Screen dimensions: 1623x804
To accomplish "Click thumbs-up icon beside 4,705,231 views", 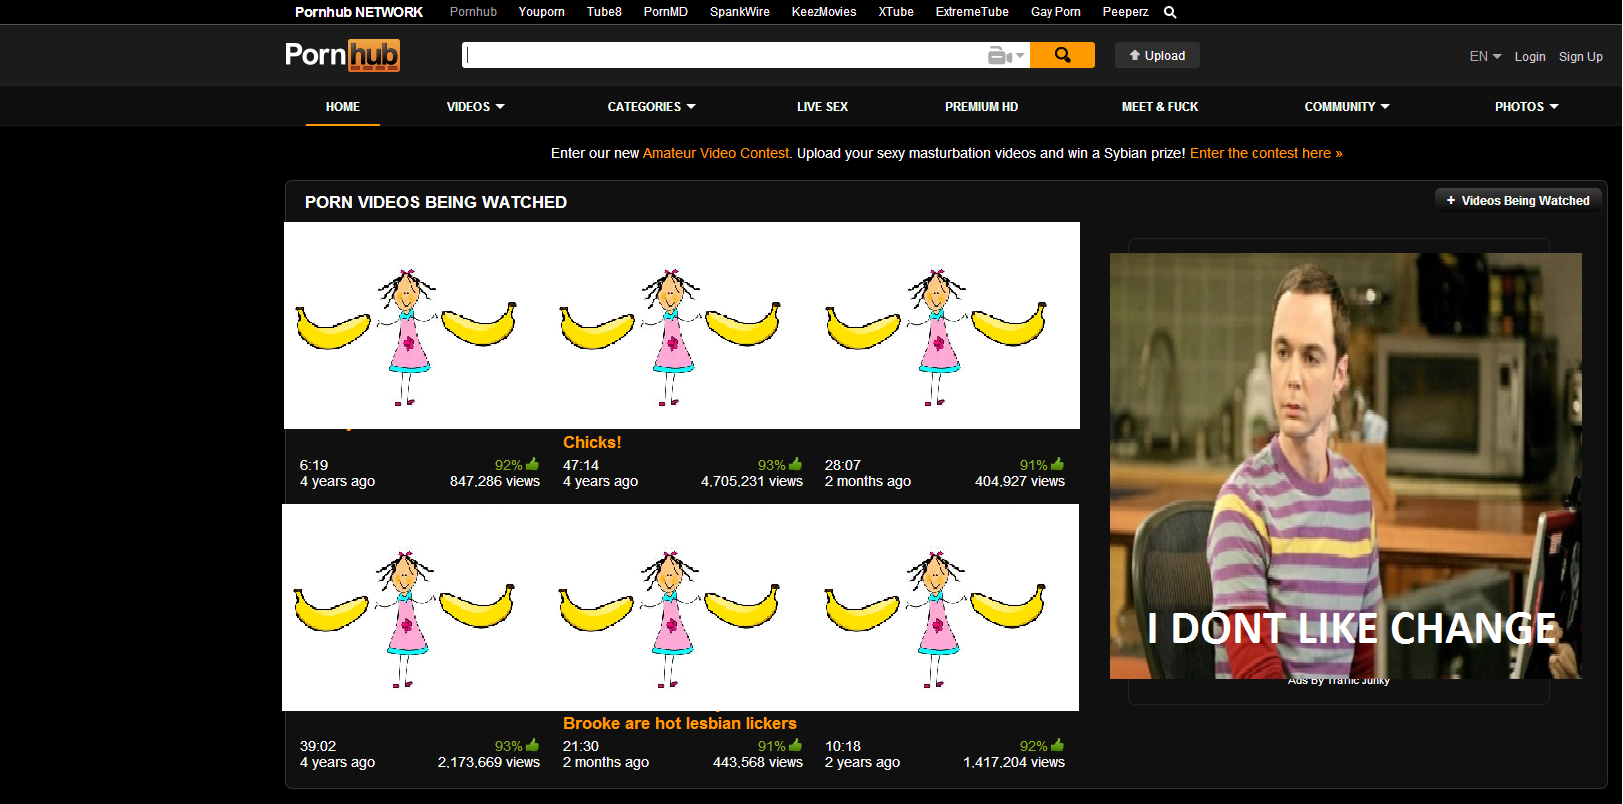I will pyautogui.click(x=796, y=464).
